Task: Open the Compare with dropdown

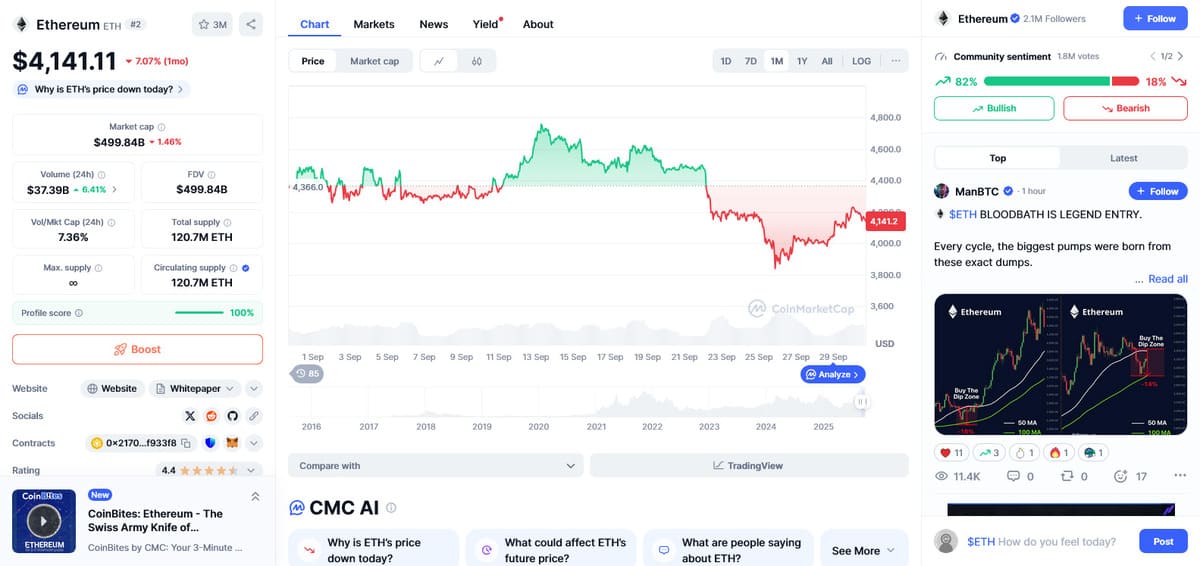Action: pos(435,466)
